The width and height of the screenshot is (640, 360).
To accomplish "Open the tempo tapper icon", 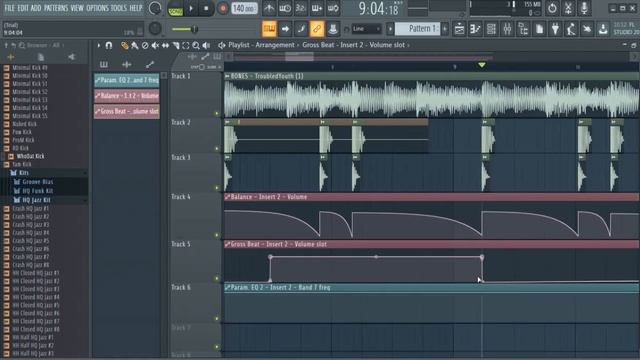I will point(571,29).
